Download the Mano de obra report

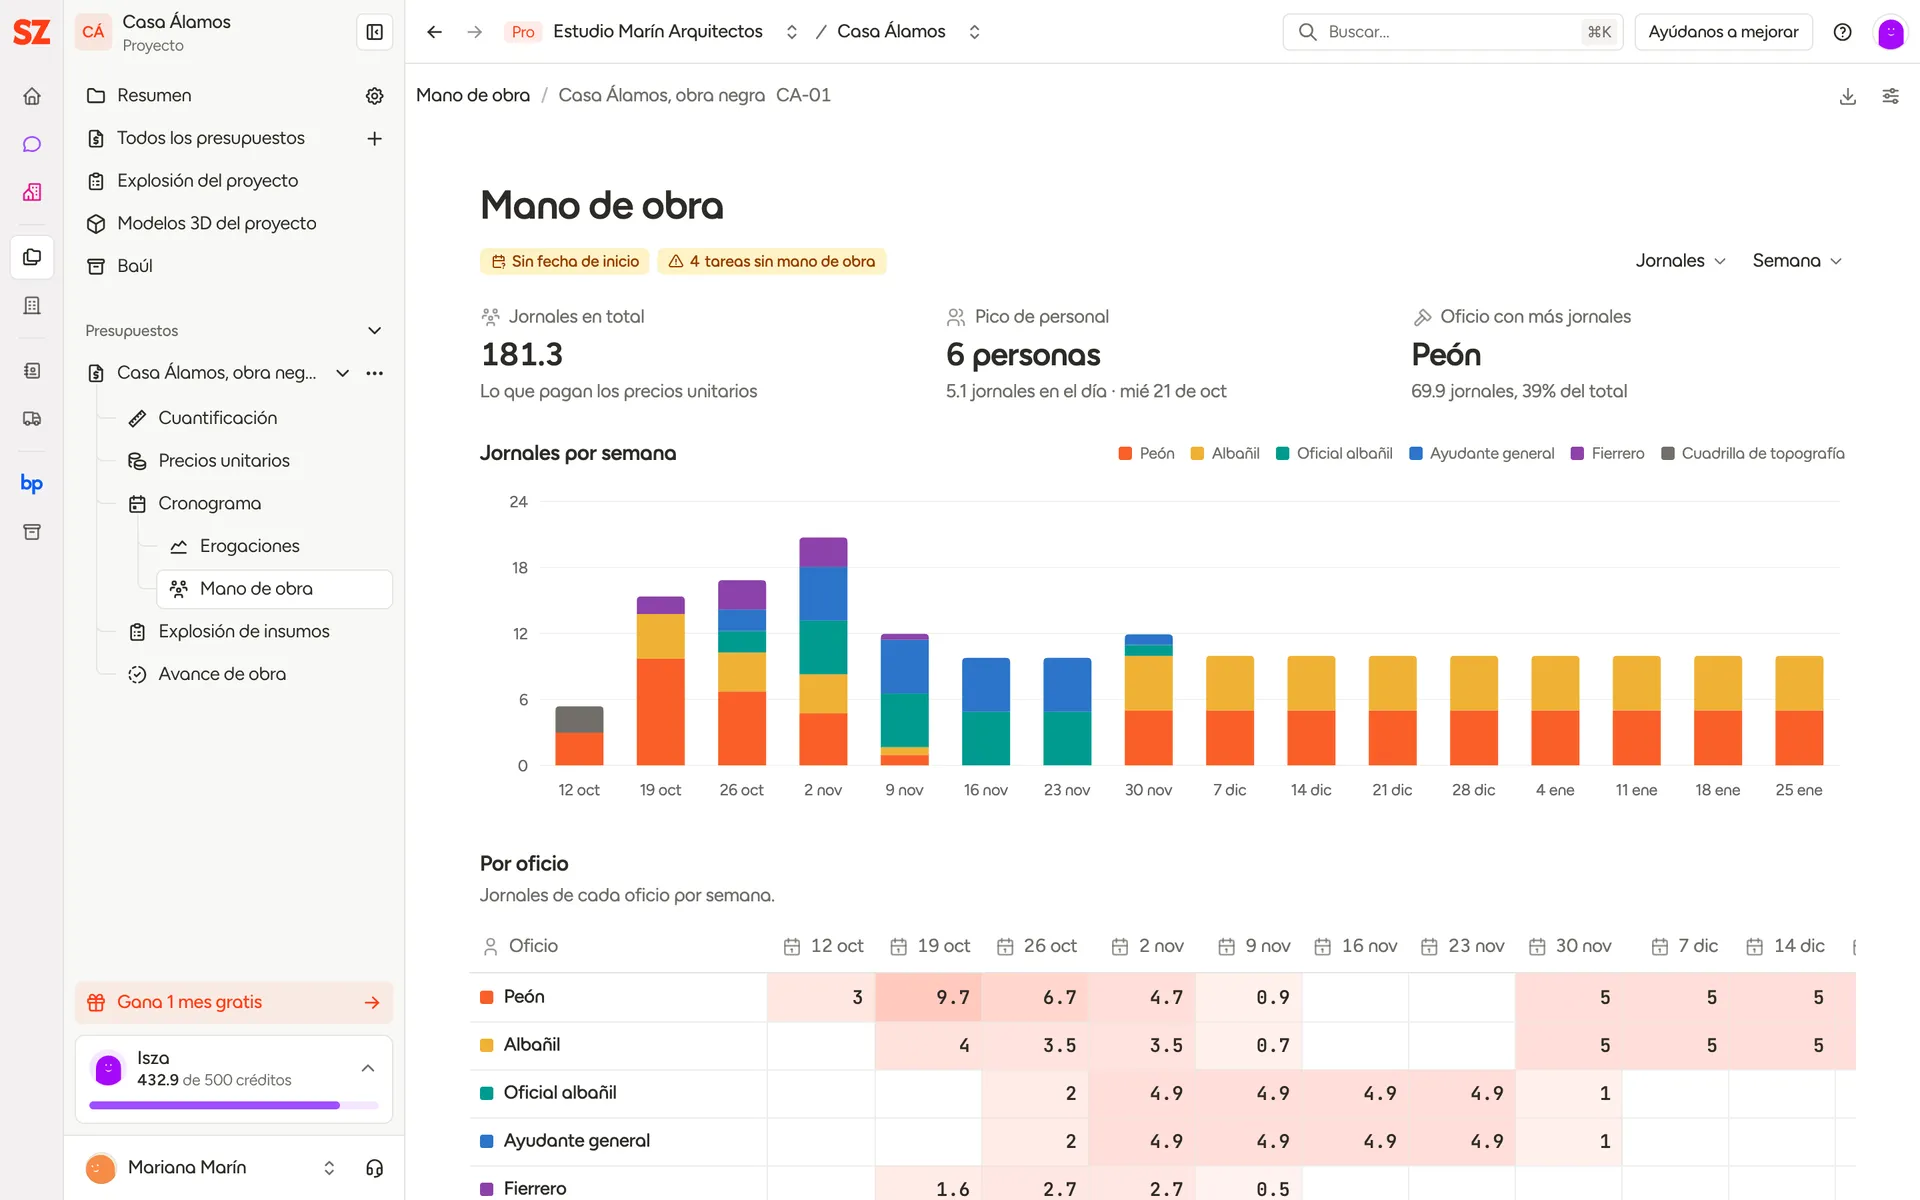click(1848, 96)
